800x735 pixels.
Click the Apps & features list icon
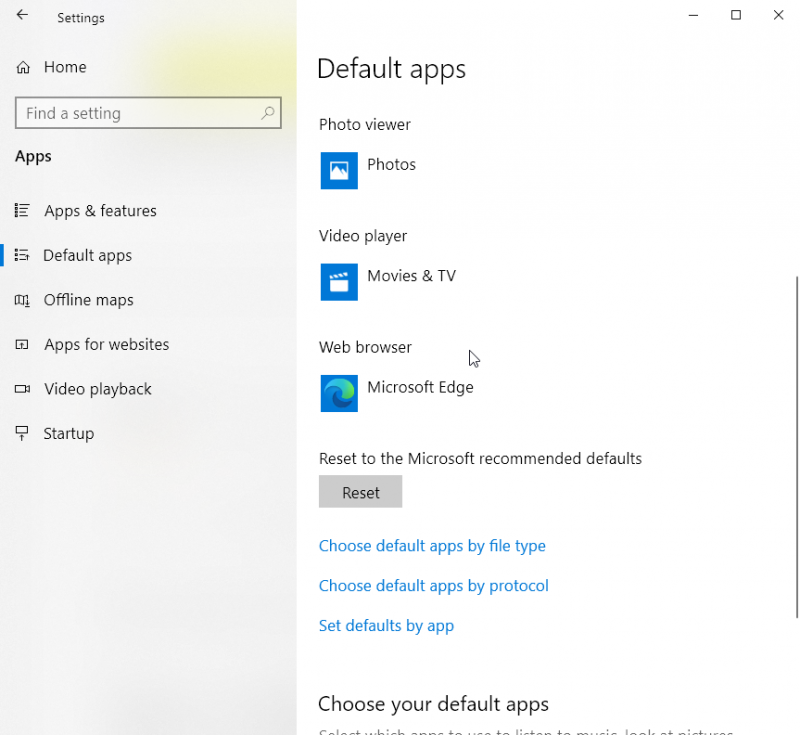click(x=22, y=210)
